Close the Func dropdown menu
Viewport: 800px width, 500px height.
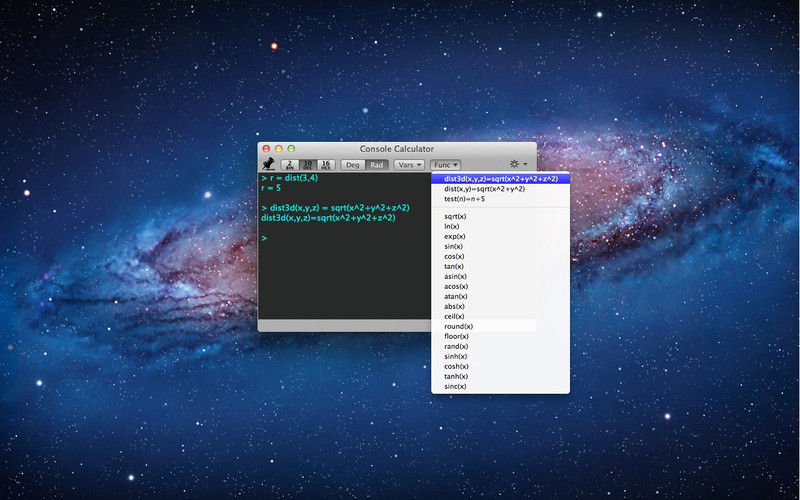(445, 165)
